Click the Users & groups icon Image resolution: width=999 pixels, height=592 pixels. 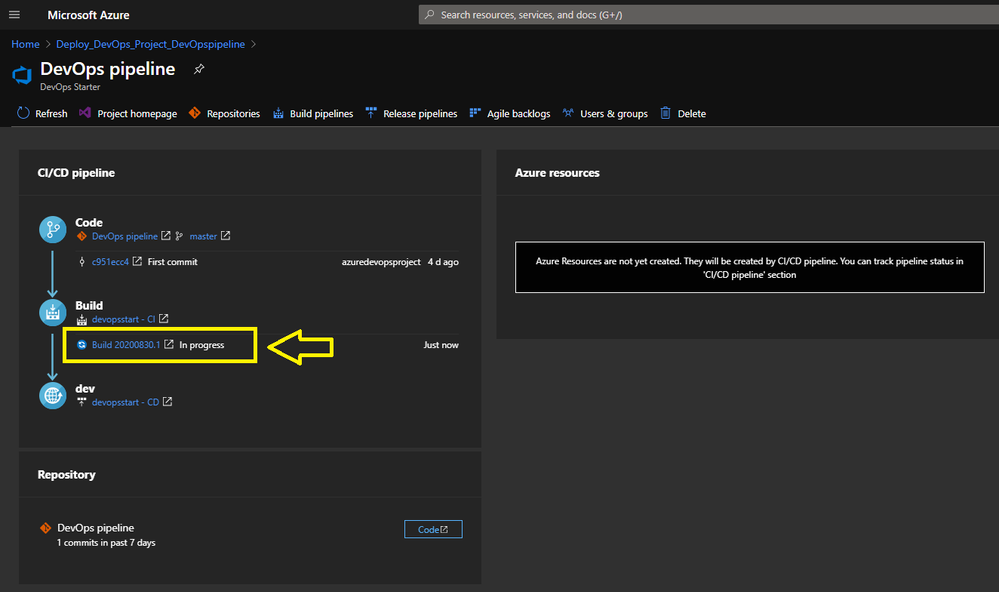(568, 113)
